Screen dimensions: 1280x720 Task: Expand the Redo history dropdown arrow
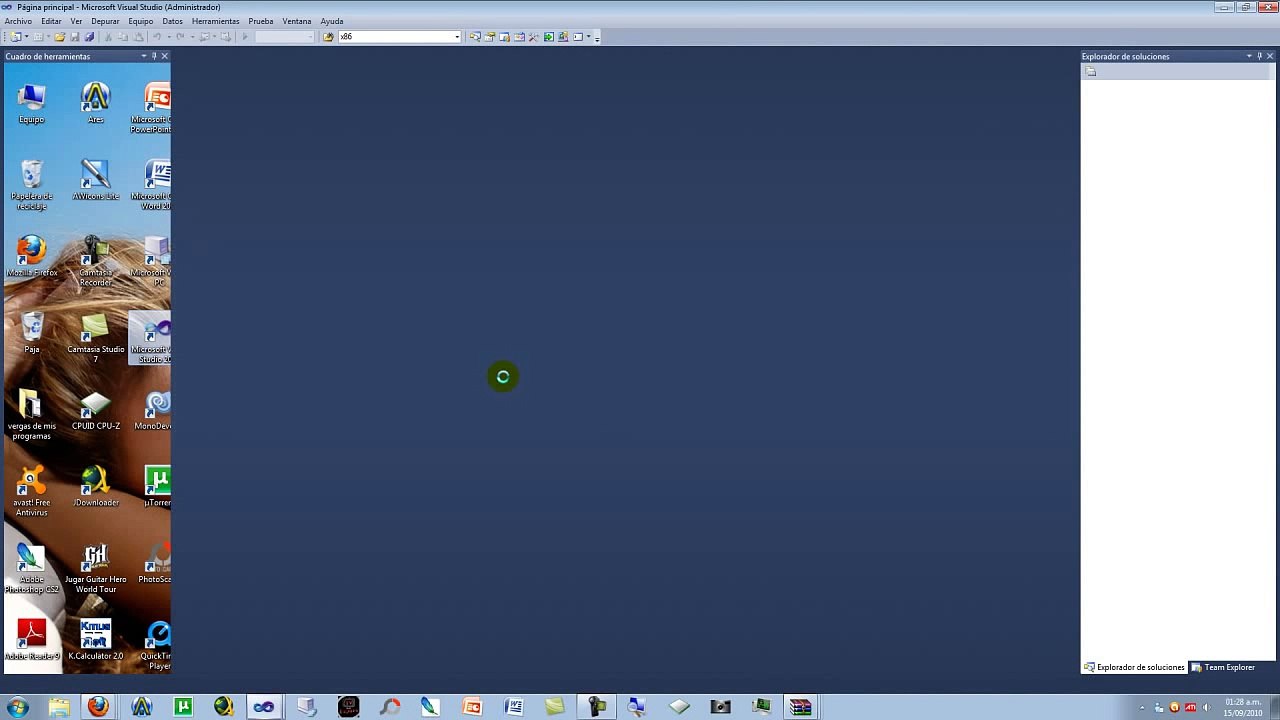click(192, 36)
